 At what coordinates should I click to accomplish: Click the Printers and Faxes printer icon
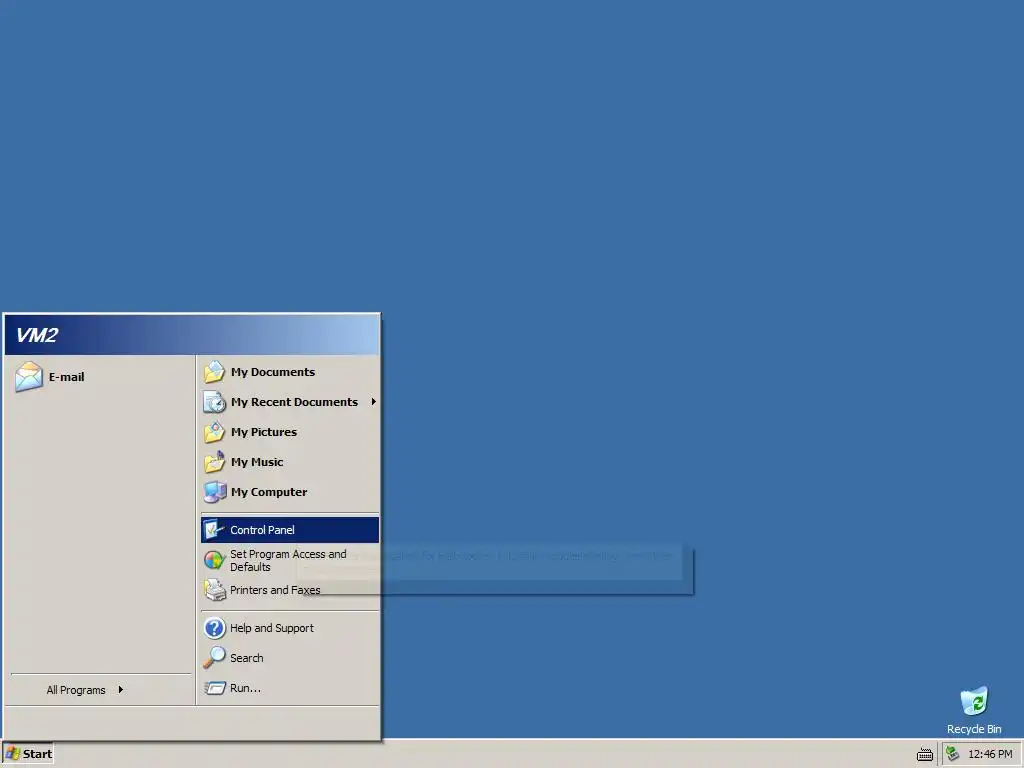[214, 590]
